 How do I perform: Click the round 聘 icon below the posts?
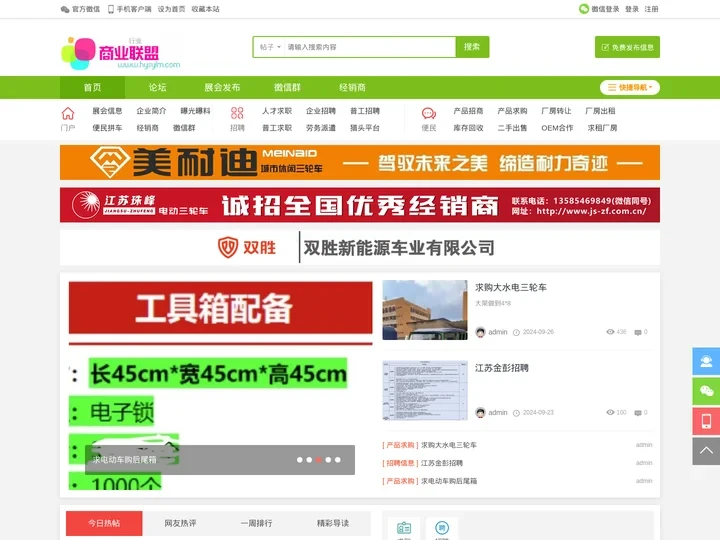pyautogui.click(x=442, y=528)
